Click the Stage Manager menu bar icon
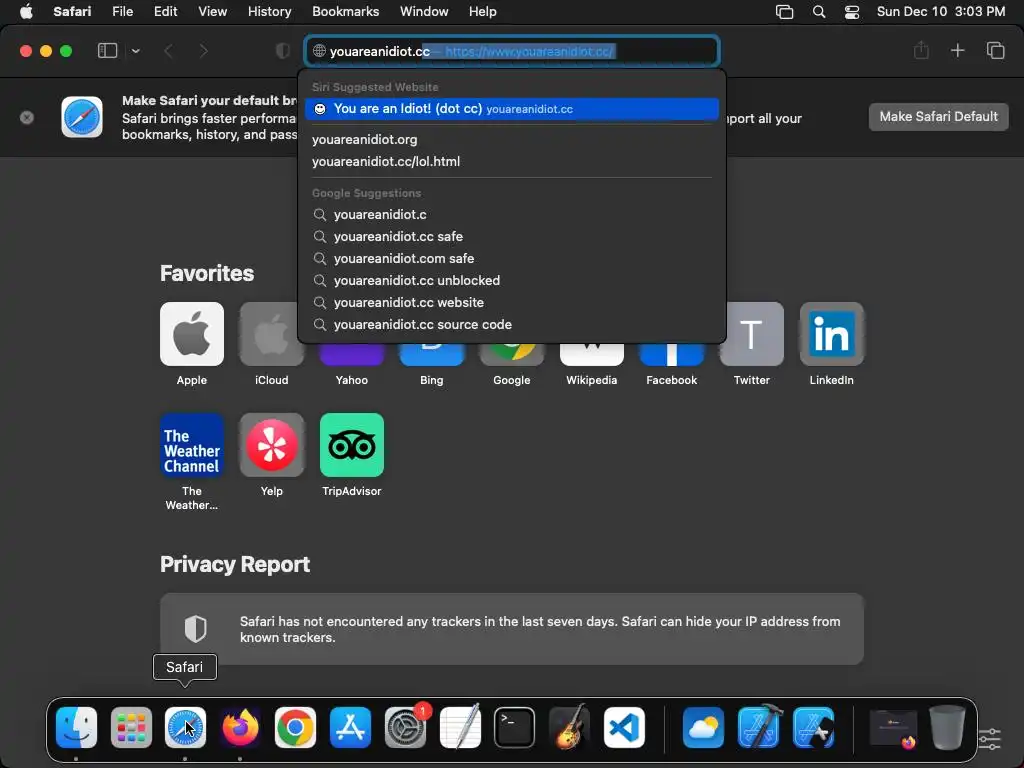Screen dimensions: 1024x768 pyautogui.click(x=784, y=12)
